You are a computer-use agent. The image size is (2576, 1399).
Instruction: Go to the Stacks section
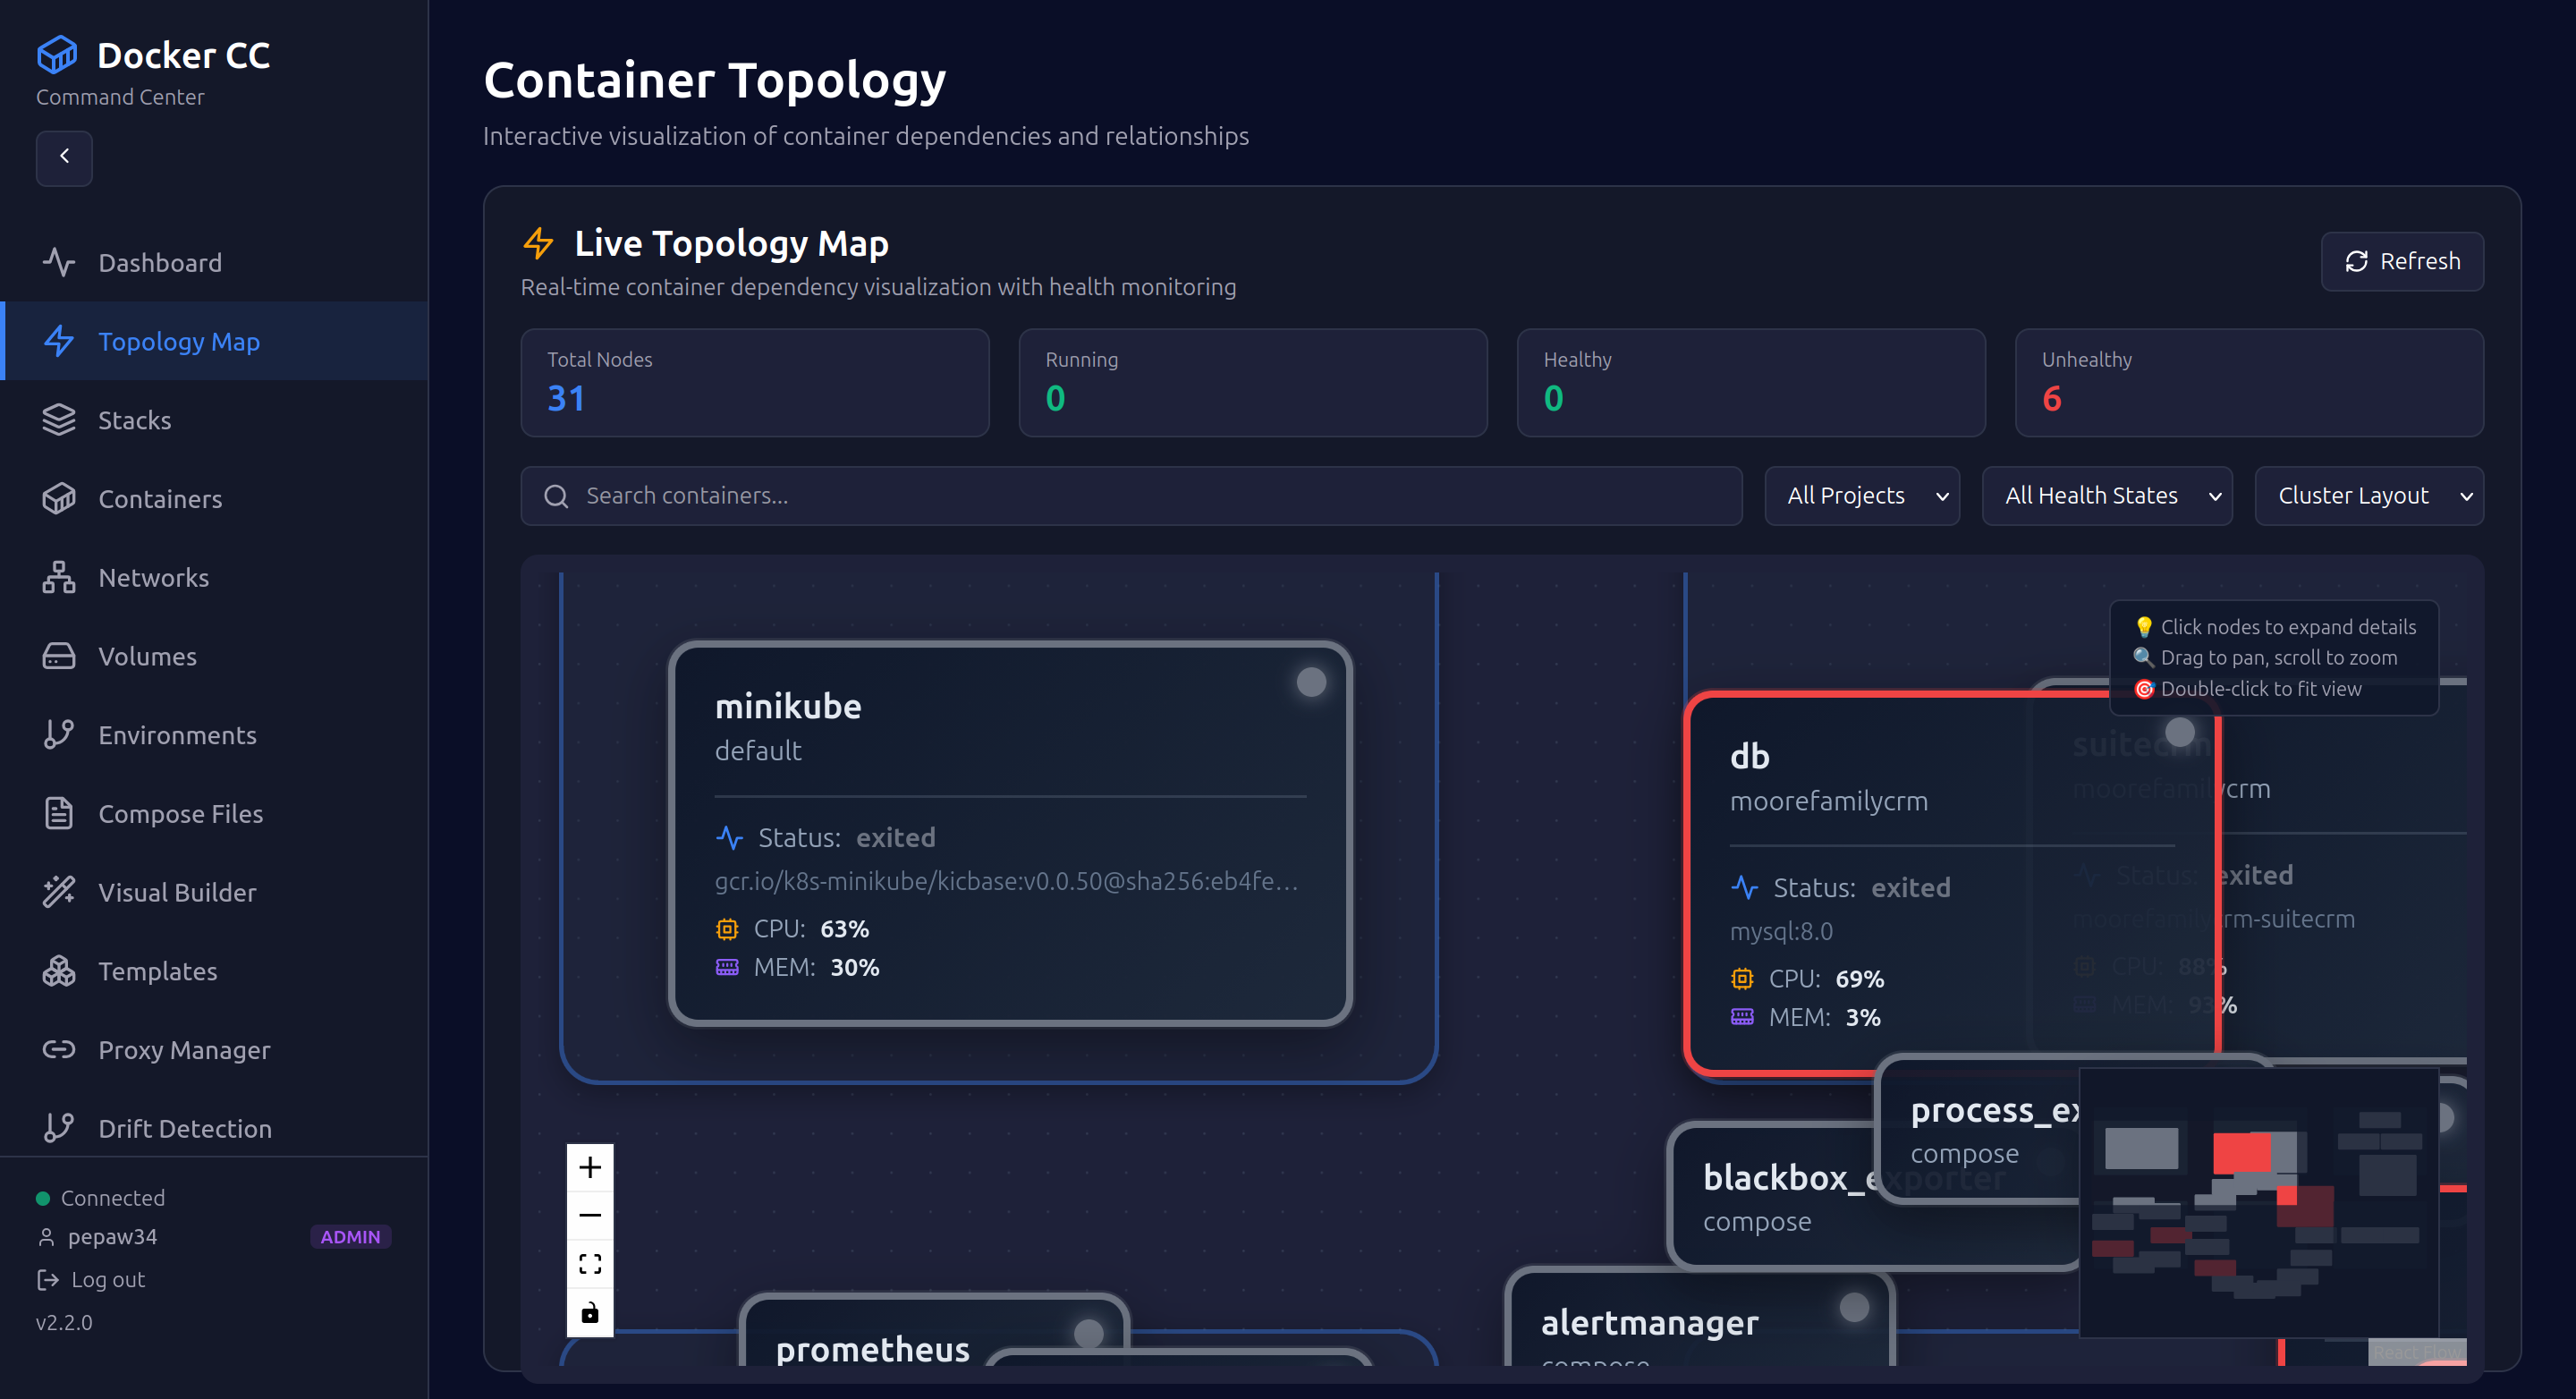134,420
